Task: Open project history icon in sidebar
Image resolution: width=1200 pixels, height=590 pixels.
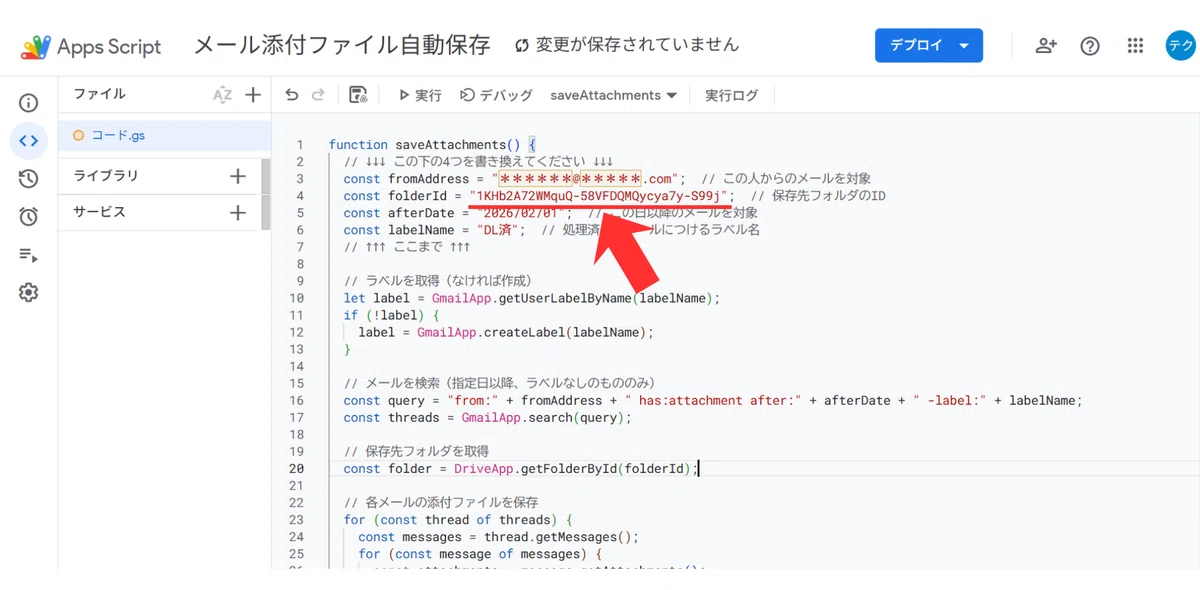Action: [x=28, y=179]
